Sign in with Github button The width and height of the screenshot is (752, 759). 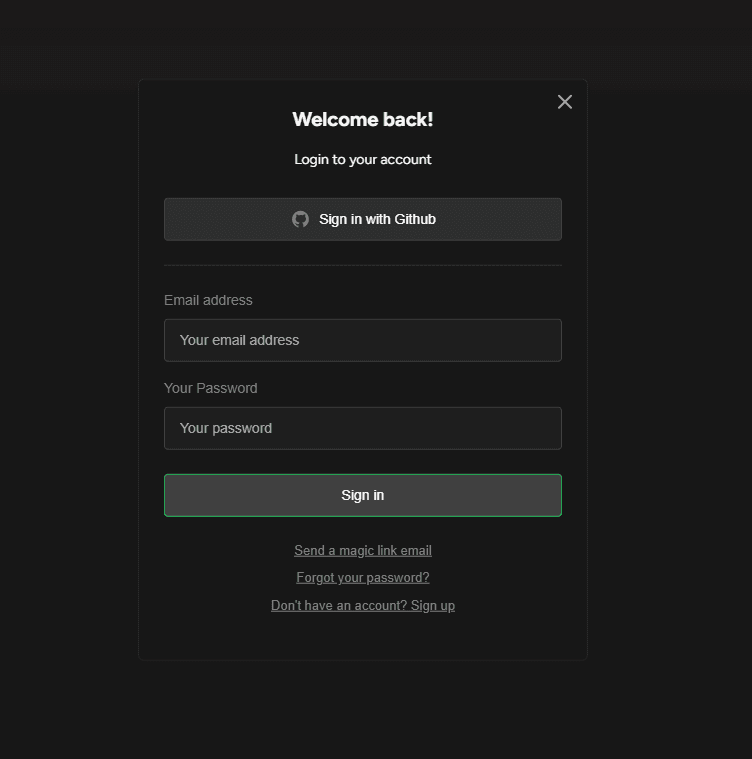363,219
